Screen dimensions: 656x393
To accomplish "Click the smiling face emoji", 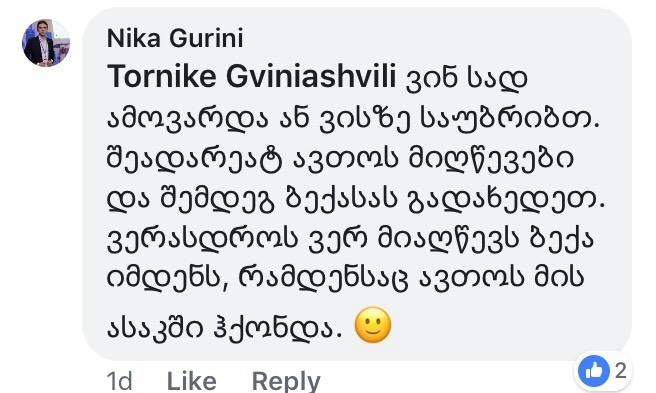I will [373, 325].
